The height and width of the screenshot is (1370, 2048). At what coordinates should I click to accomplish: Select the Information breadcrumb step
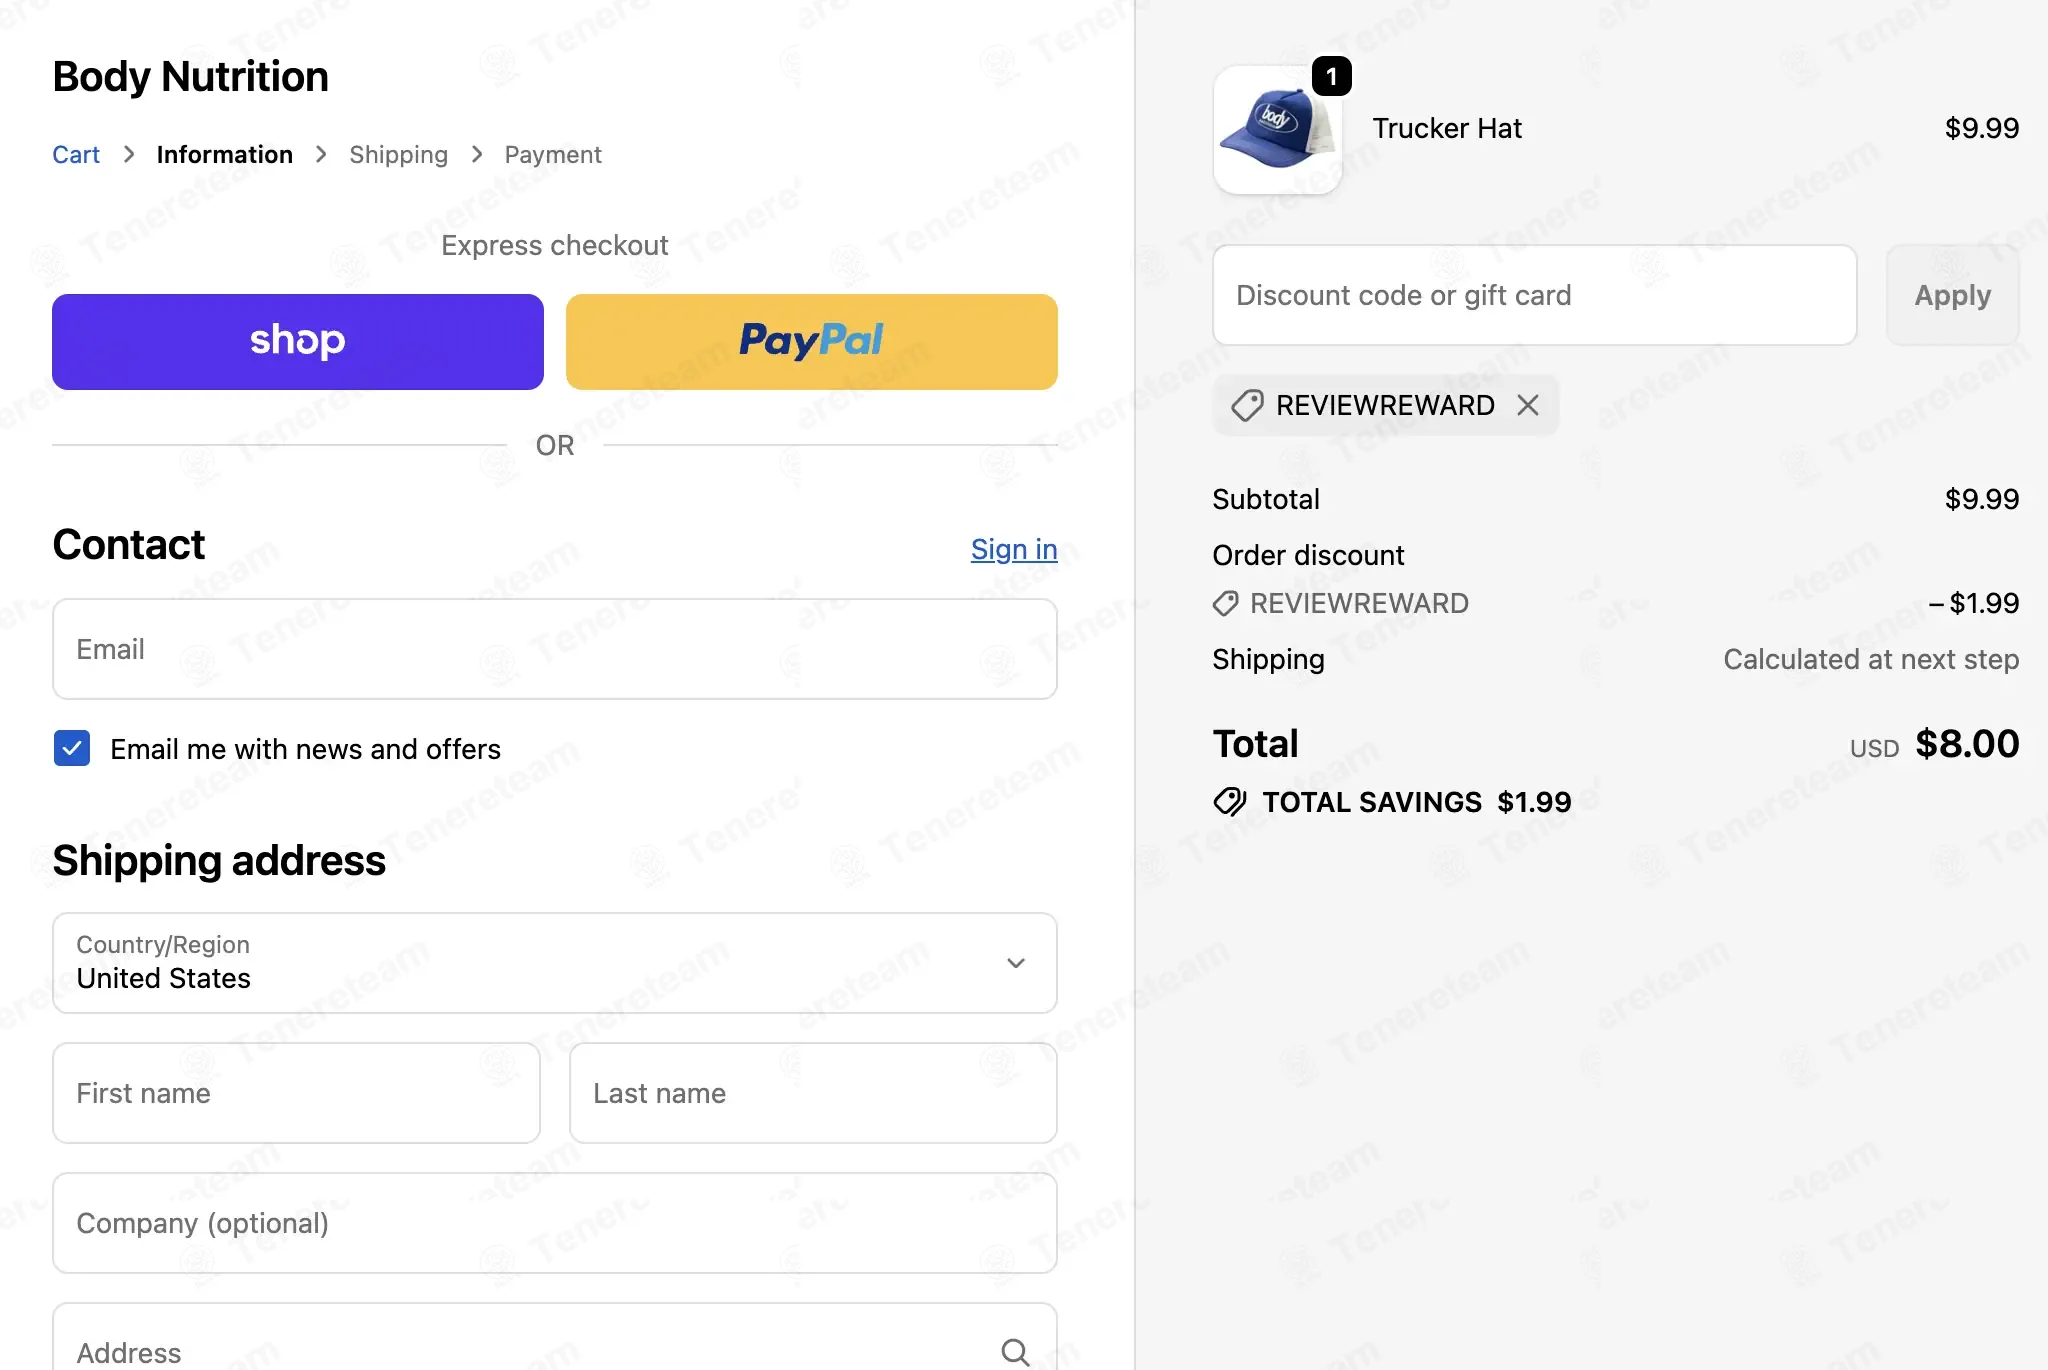click(225, 154)
